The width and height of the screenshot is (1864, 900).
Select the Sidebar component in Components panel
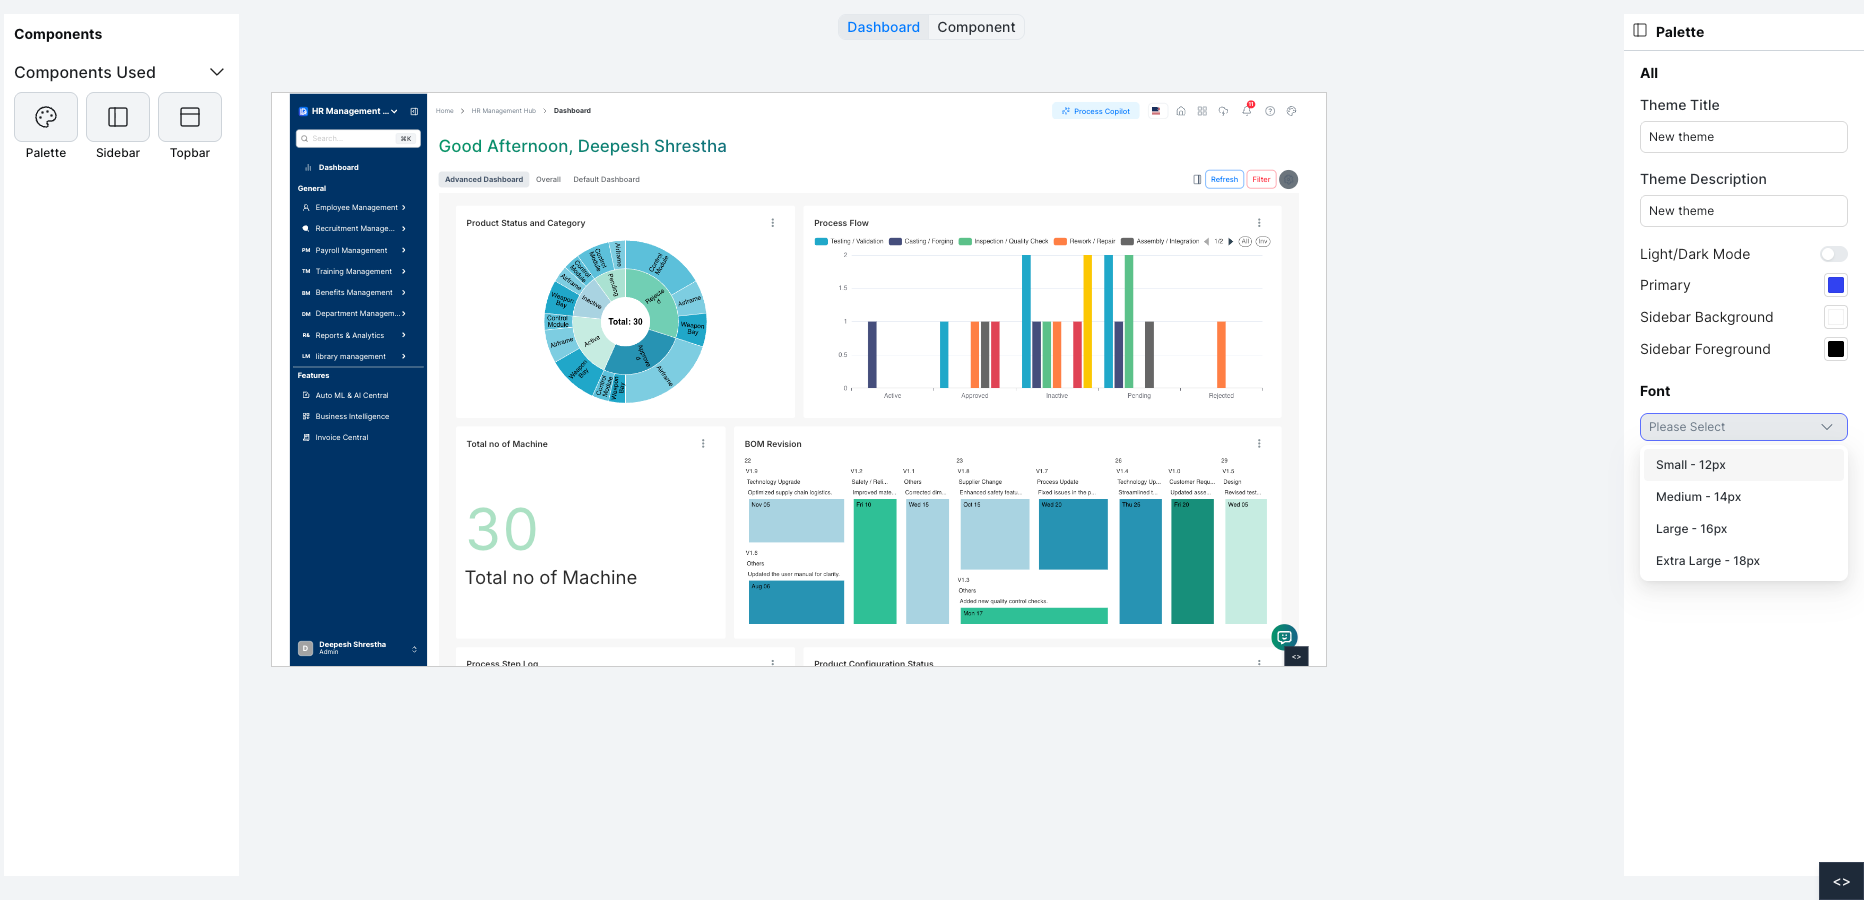117,119
